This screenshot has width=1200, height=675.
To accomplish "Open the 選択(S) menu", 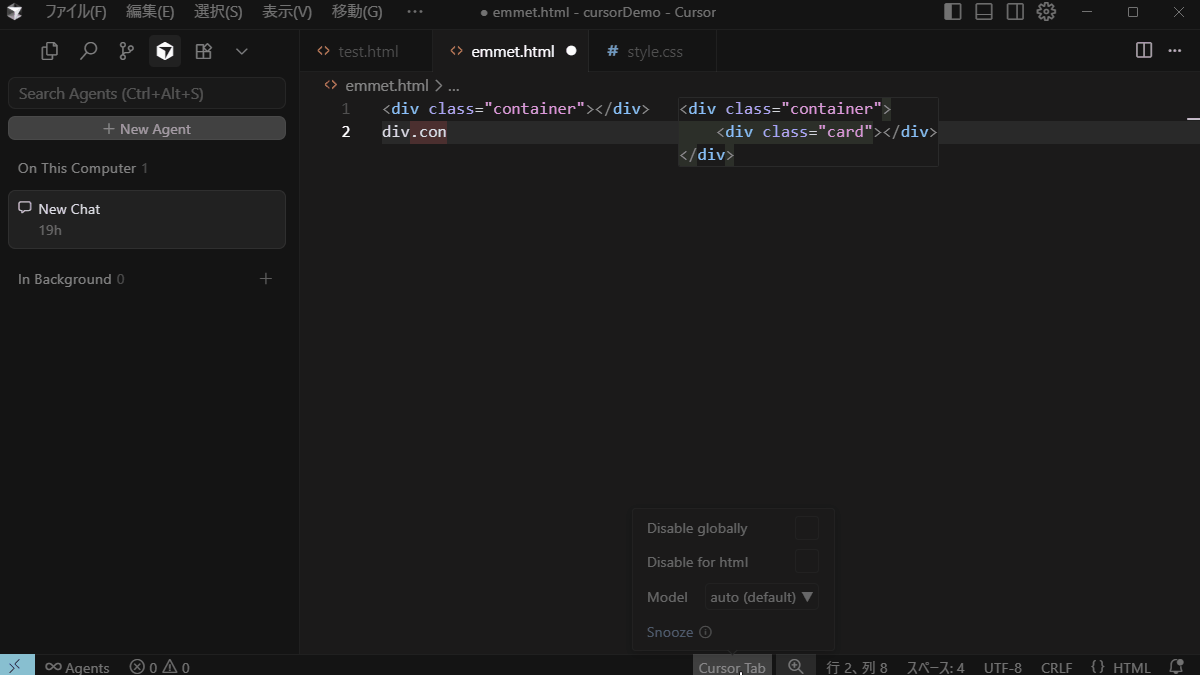I will click(x=218, y=12).
